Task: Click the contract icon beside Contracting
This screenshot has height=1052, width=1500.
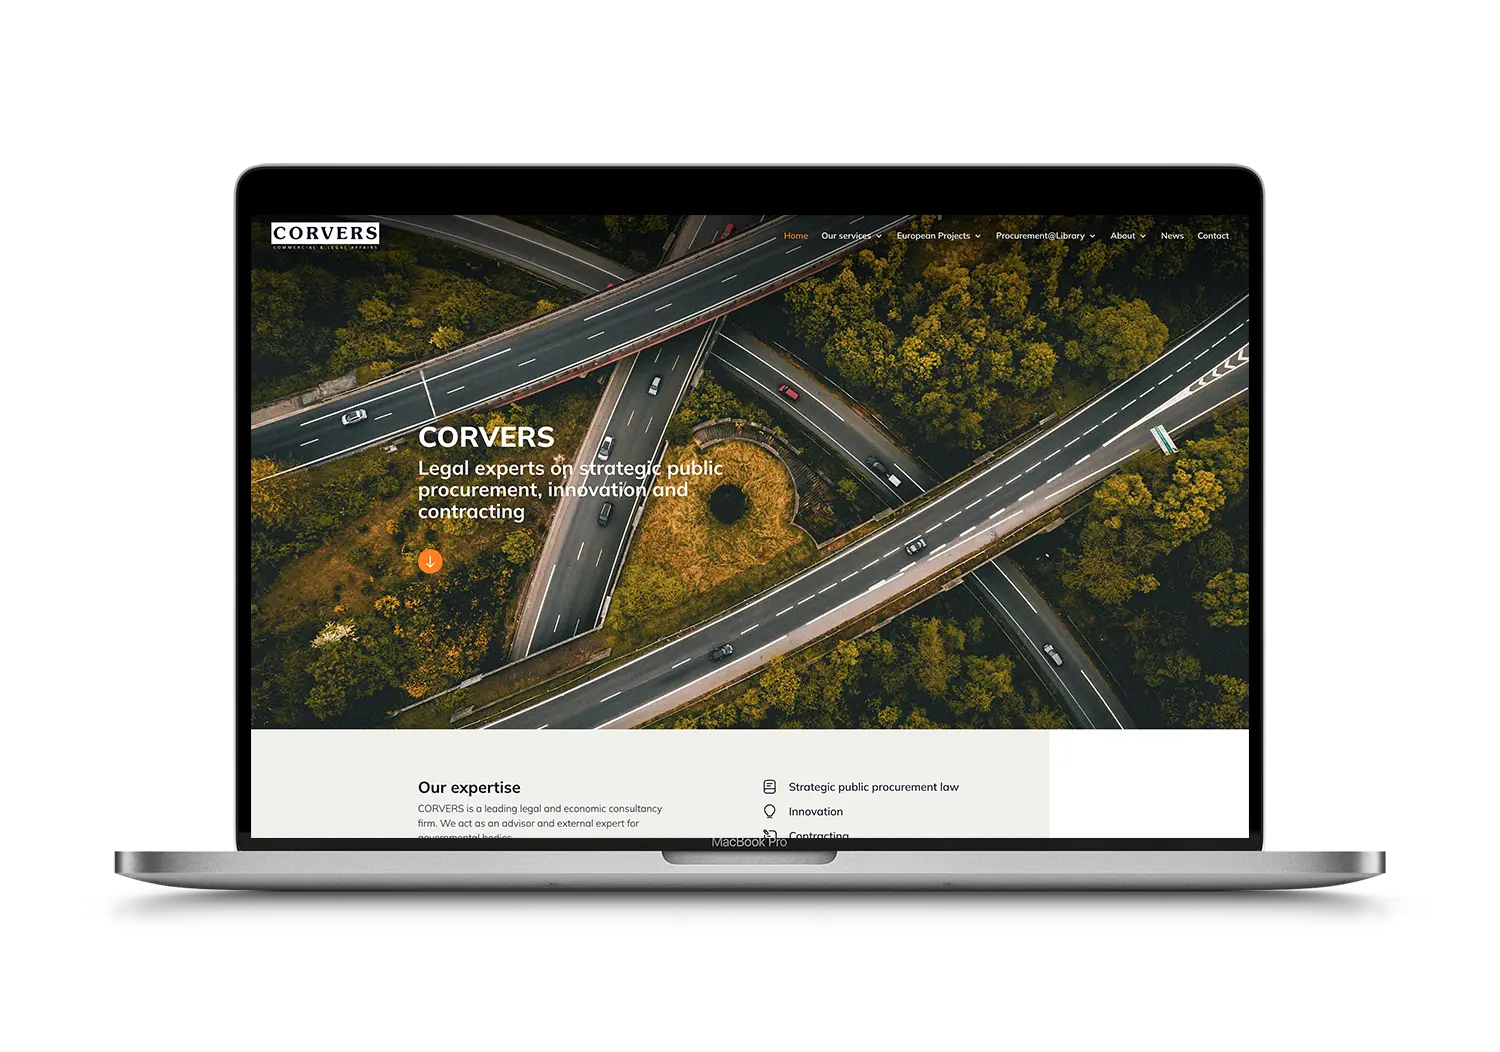Action: coord(770,834)
